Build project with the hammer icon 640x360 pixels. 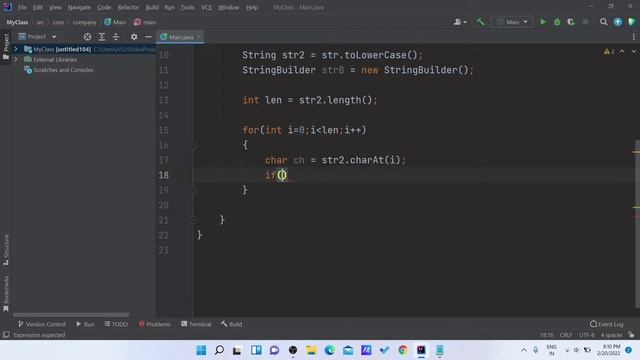point(480,22)
